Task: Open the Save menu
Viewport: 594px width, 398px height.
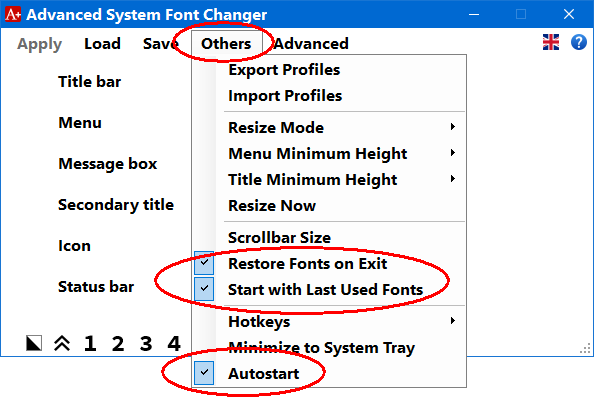Action: click(x=161, y=44)
